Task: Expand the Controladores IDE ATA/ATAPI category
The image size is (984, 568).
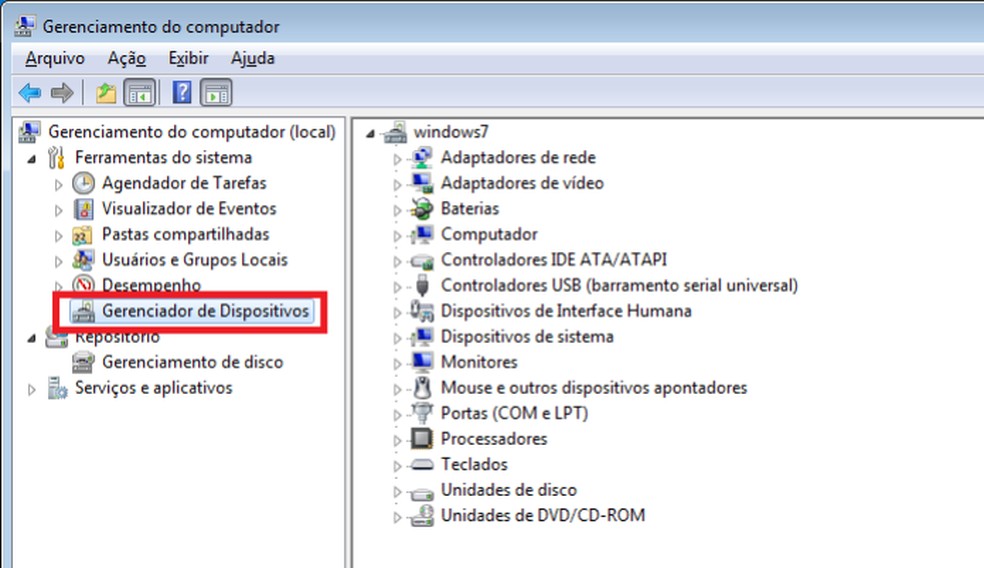Action: tap(397, 261)
